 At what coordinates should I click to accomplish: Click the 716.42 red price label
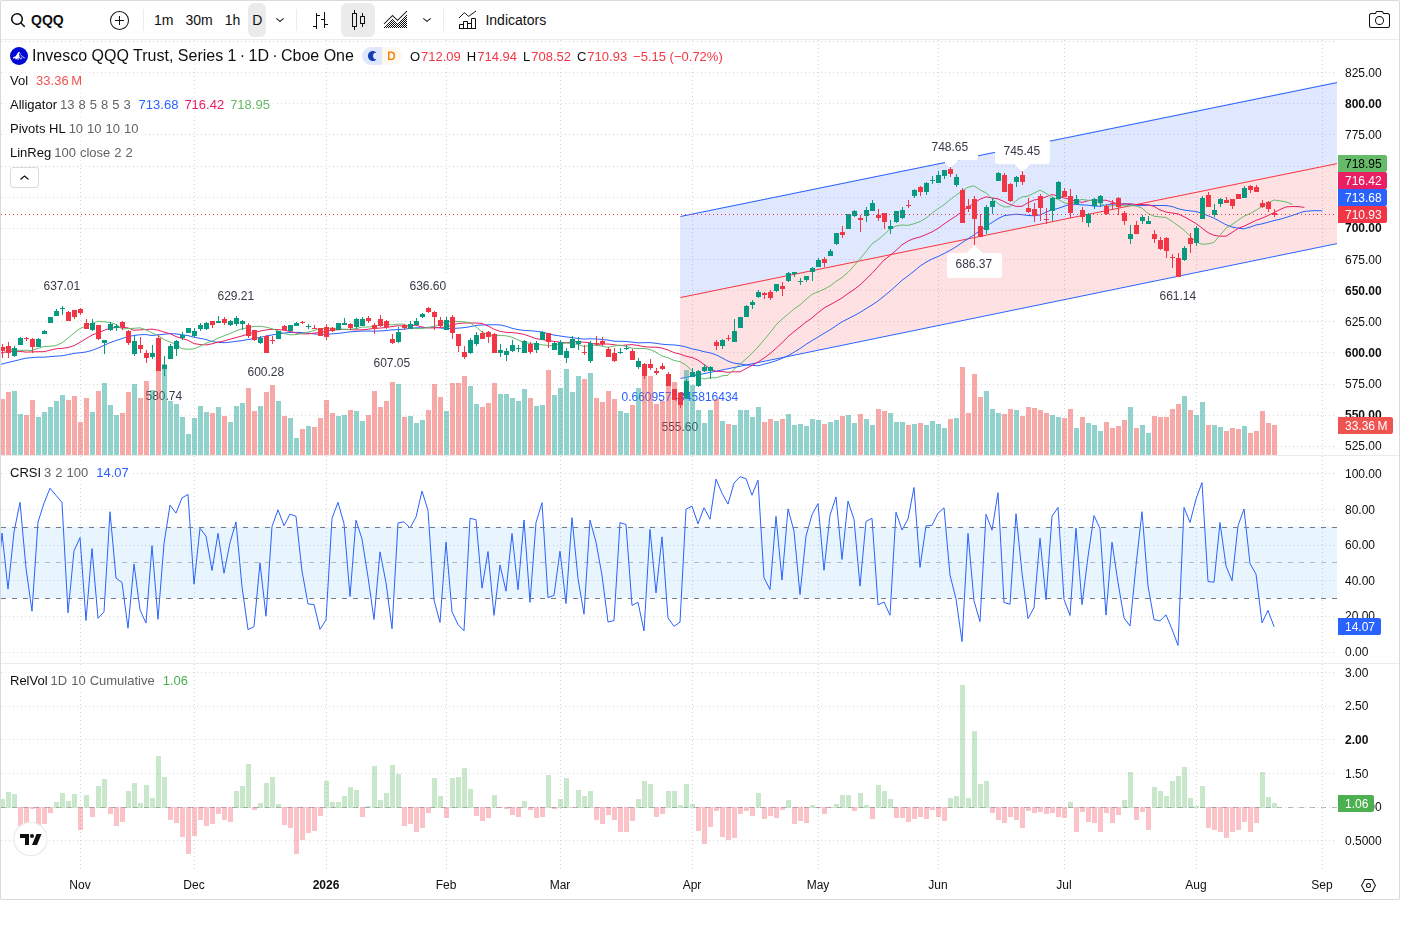(x=1362, y=181)
